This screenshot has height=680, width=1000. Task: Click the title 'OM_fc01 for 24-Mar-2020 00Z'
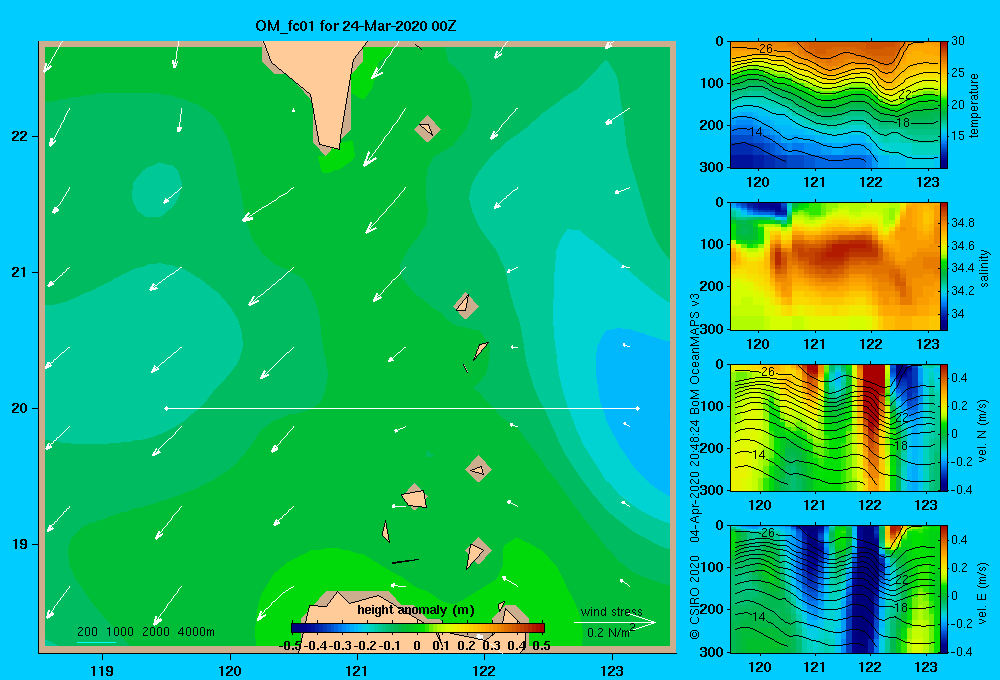(x=356, y=26)
